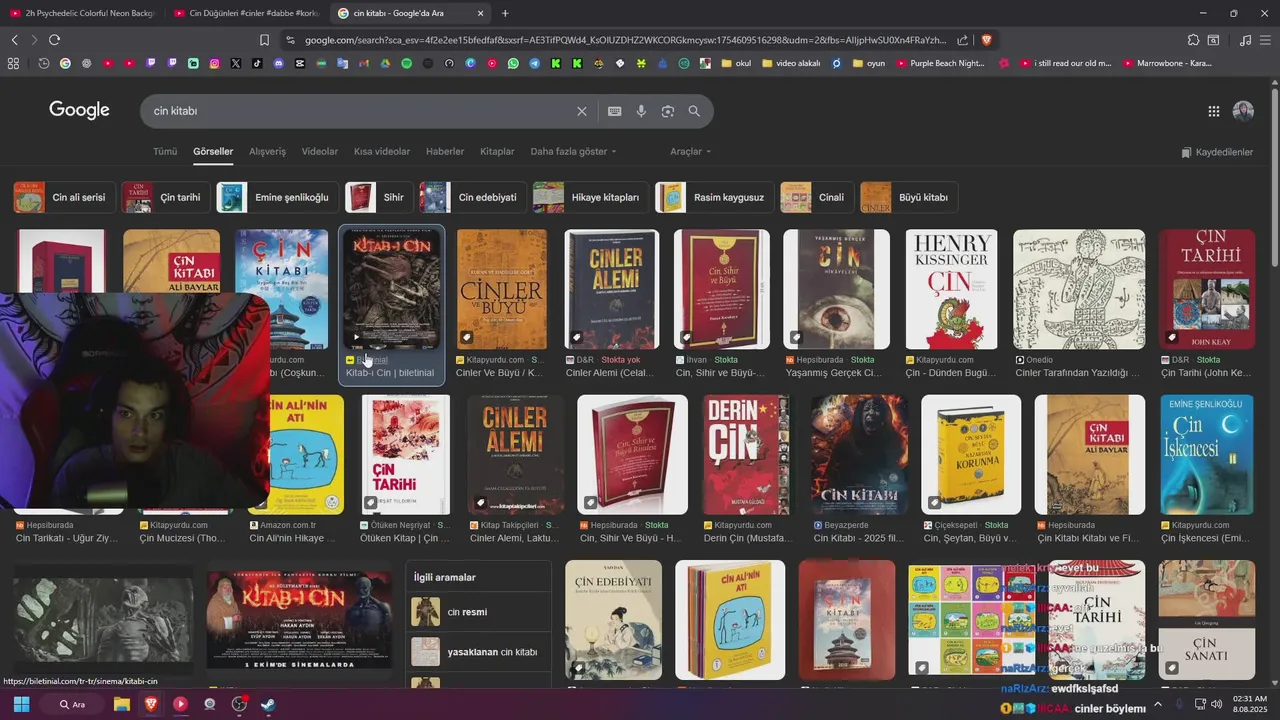
Task: Switch to the 'Kısa videolar' tab
Action: 382,152
